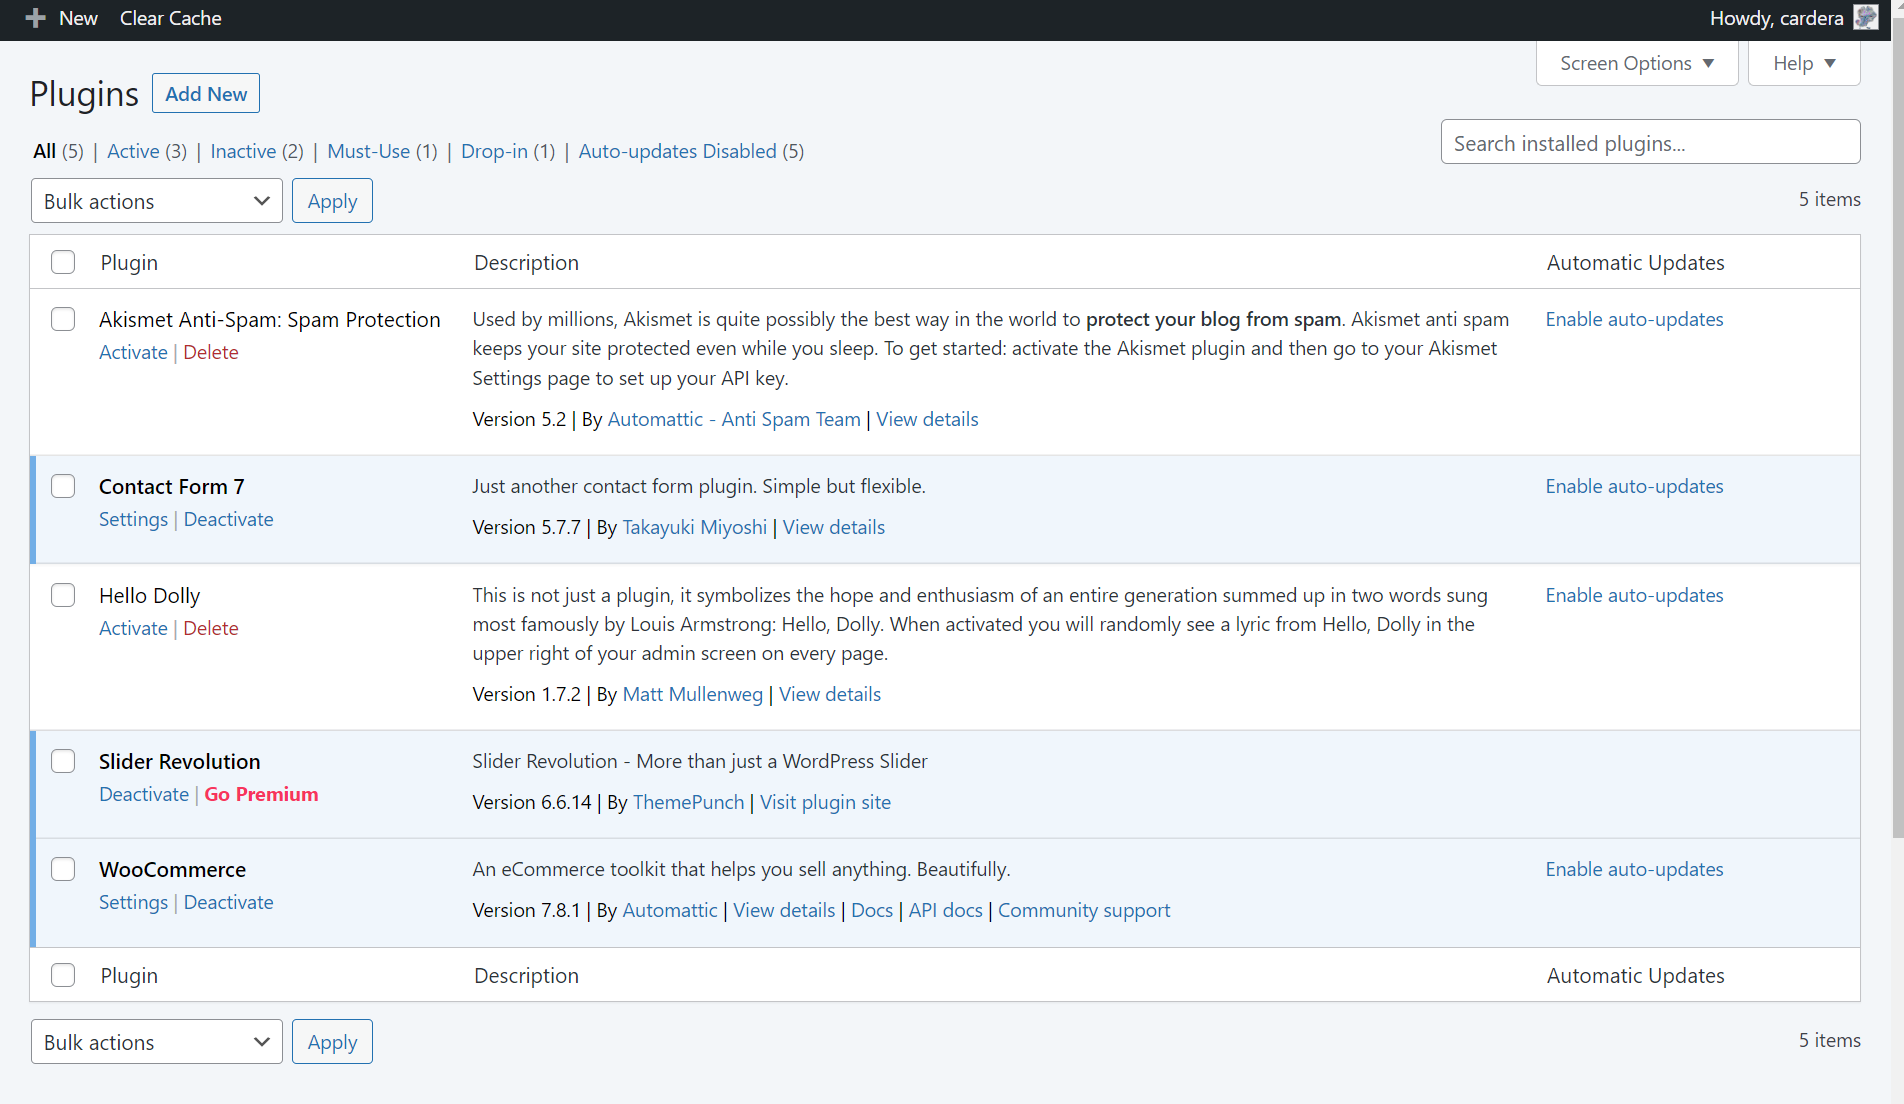Viewport: 1904px width, 1104px height.
Task: Focus the Search installed plugins field
Action: pos(1650,142)
